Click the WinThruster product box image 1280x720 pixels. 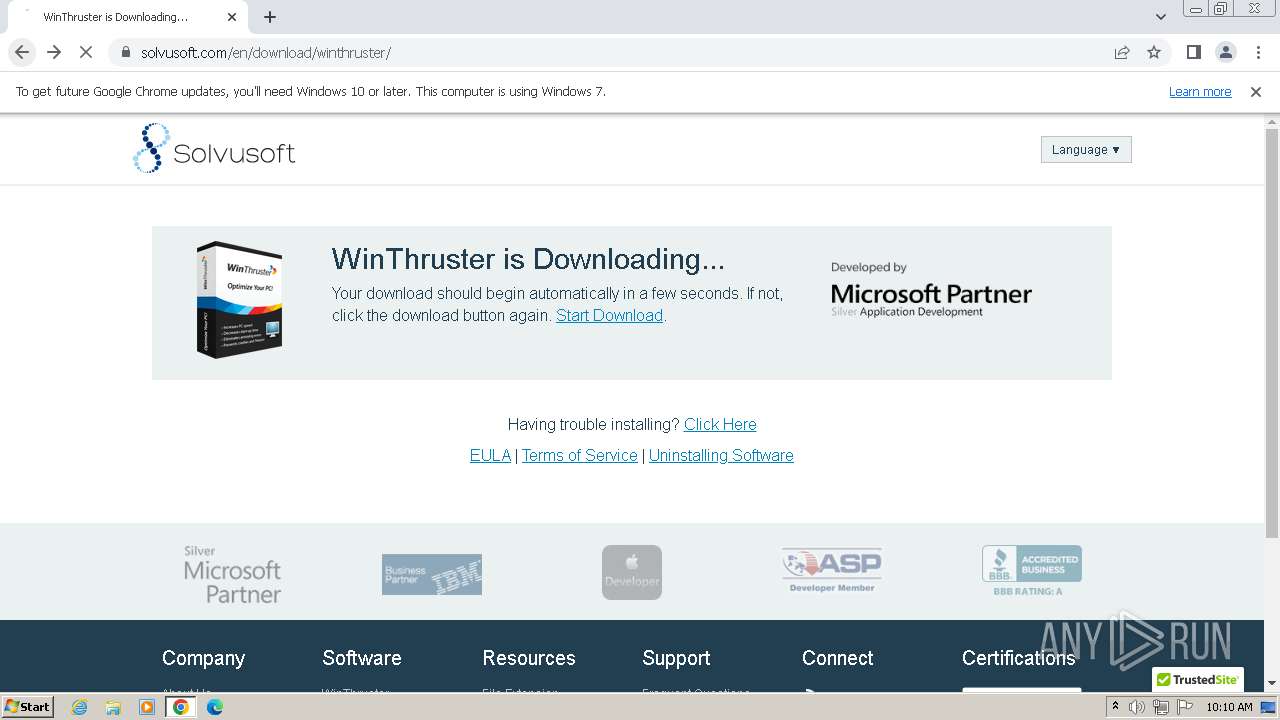coord(239,299)
